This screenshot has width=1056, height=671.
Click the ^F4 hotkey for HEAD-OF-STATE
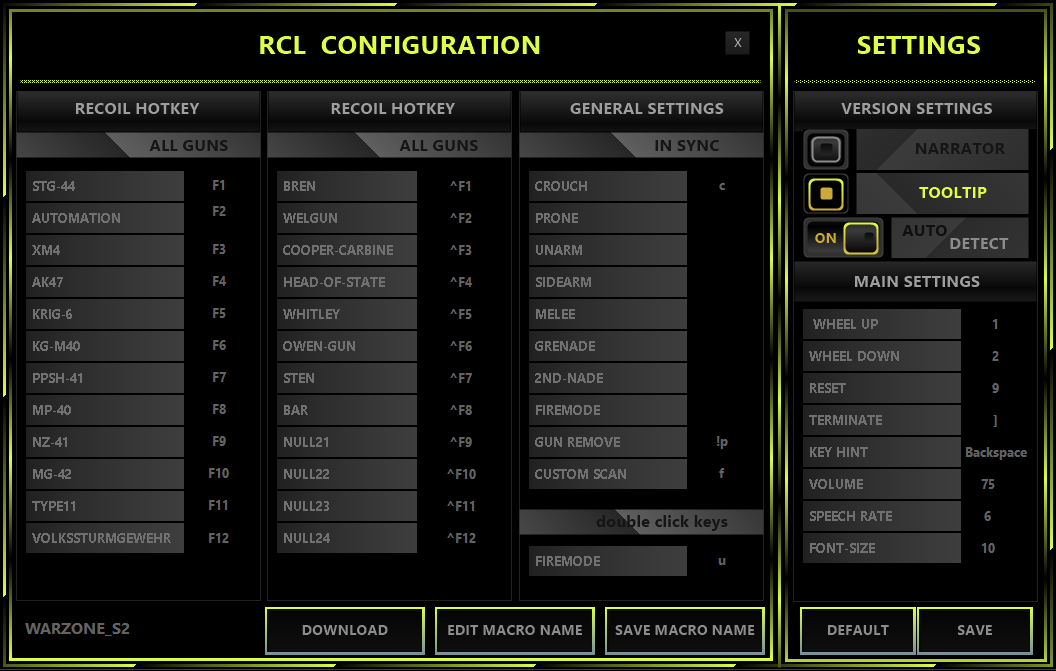(460, 282)
